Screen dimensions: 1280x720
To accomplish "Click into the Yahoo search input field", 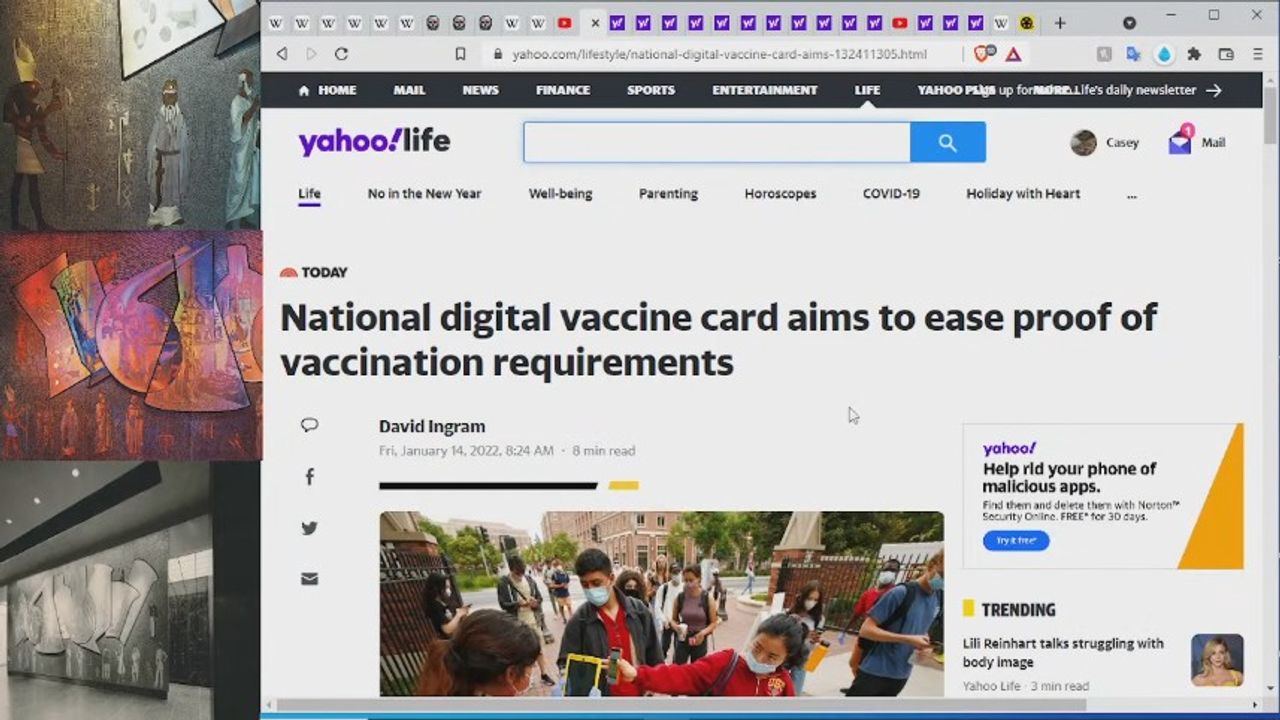I will [x=716, y=143].
